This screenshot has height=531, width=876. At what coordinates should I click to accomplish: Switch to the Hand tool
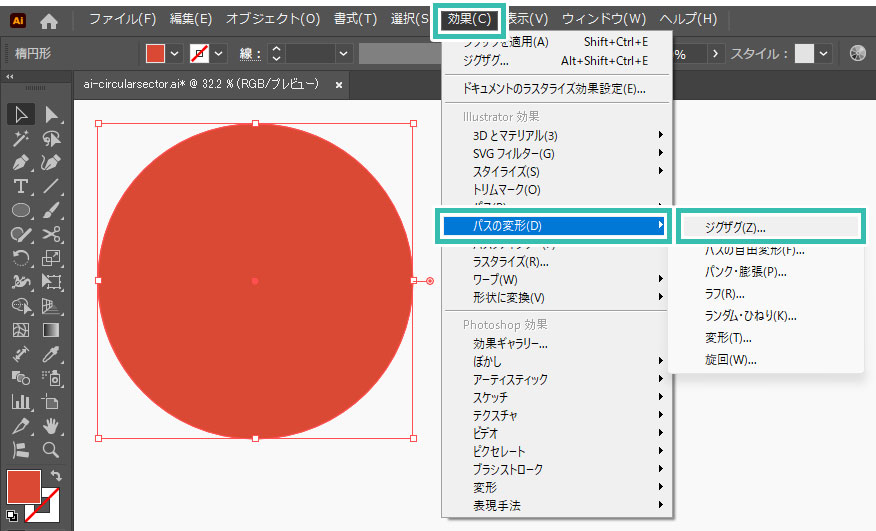(51, 426)
